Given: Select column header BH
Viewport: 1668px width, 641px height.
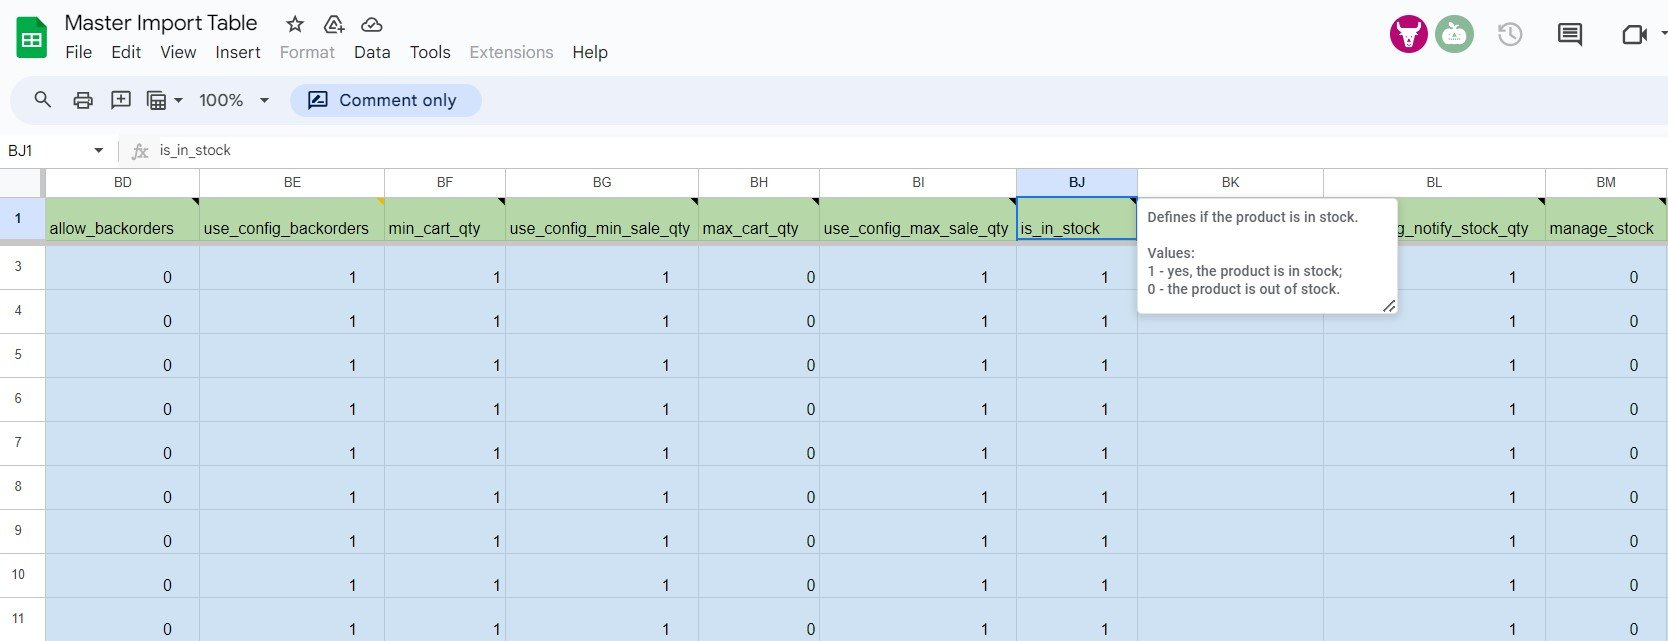Looking at the screenshot, I should (759, 182).
